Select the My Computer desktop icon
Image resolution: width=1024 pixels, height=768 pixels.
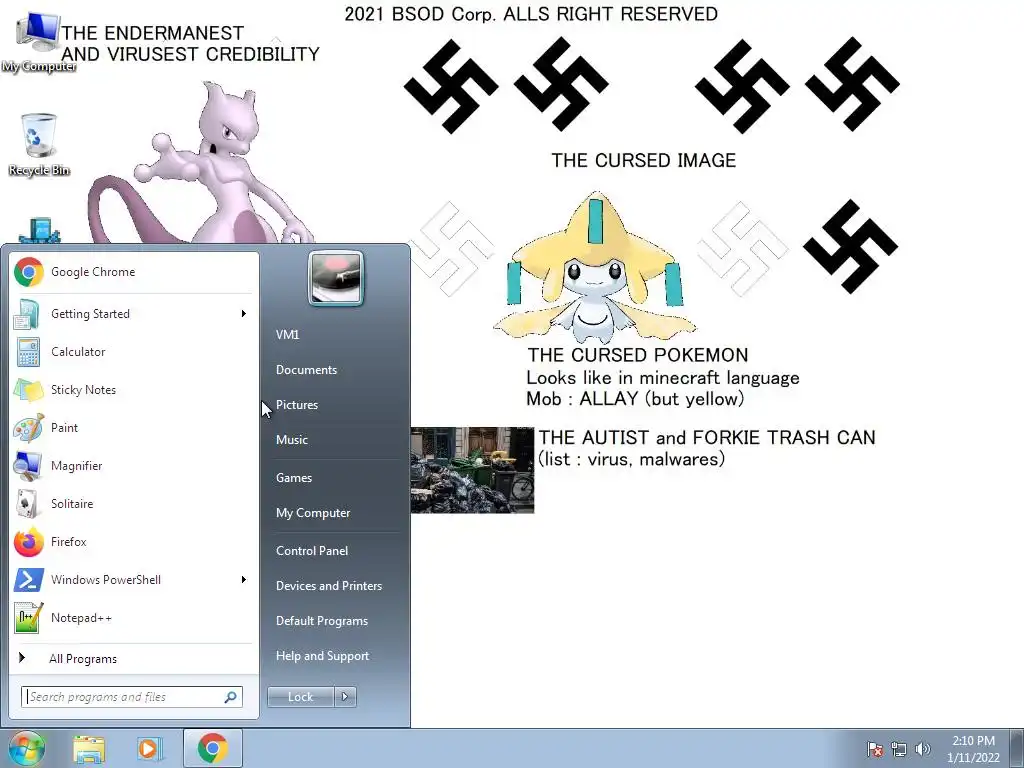(x=39, y=42)
